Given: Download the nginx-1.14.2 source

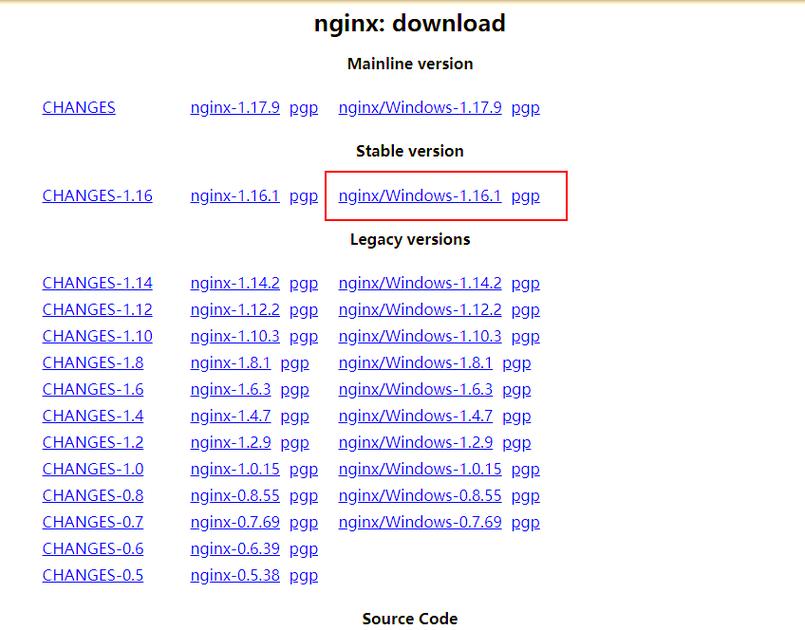Looking at the screenshot, I should 235,283.
